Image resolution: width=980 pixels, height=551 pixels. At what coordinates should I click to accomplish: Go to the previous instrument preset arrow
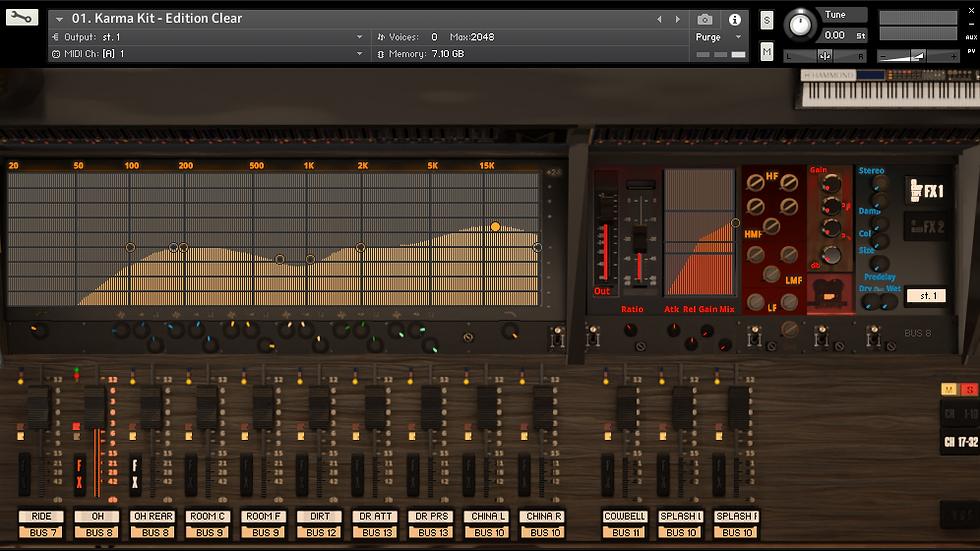[659, 19]
